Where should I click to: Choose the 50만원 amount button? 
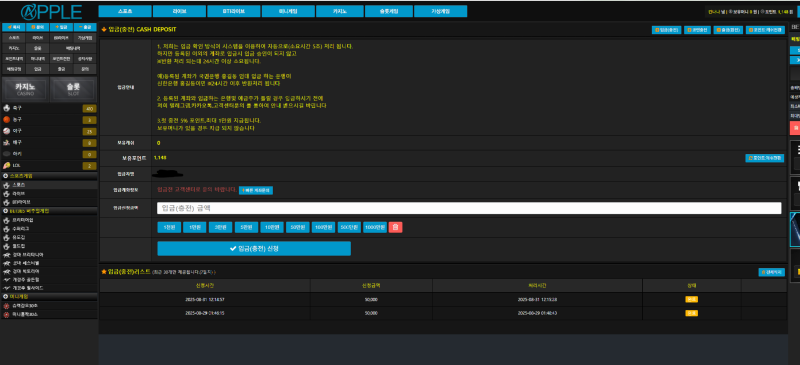tap(297, 227)
